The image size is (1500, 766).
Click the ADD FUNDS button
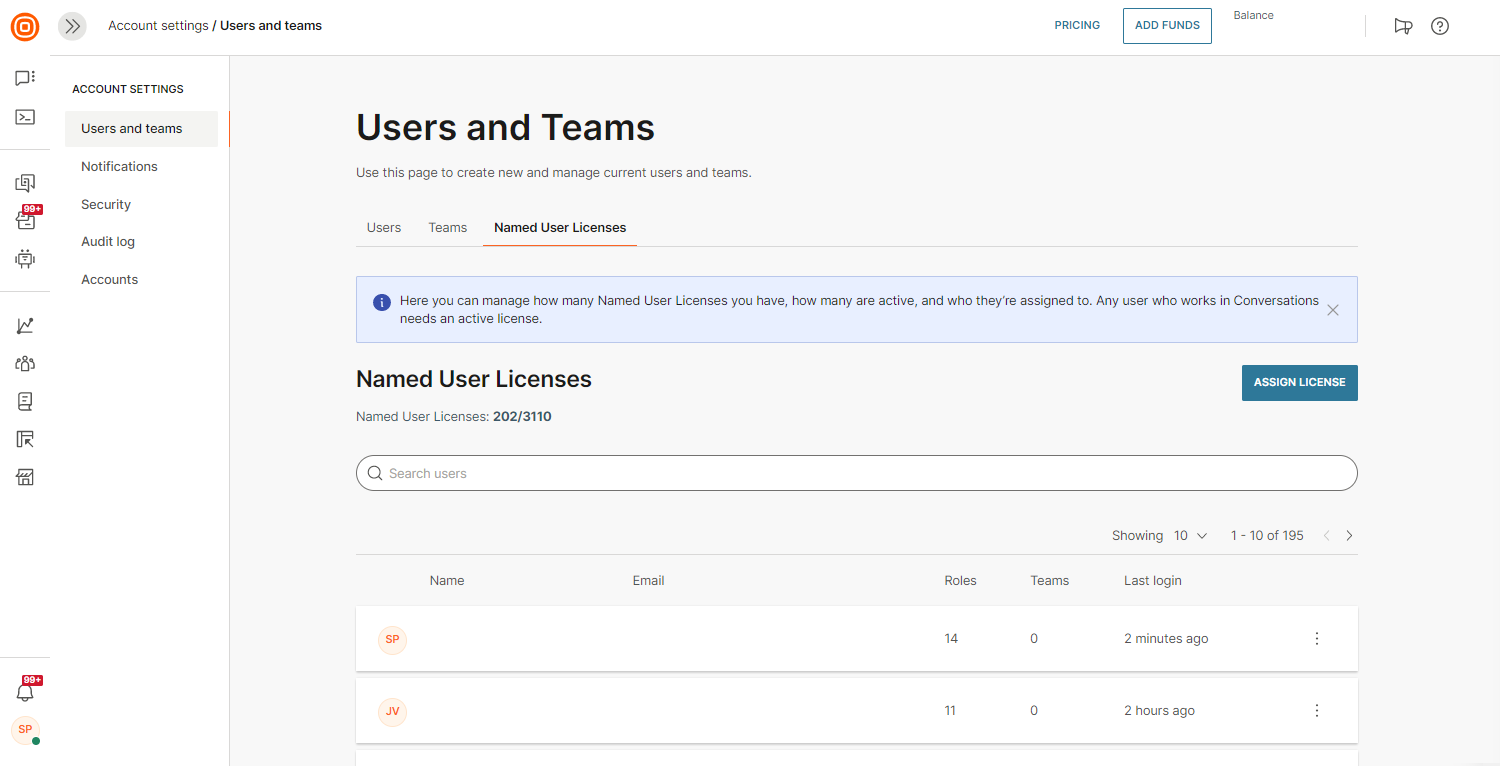1167,26
